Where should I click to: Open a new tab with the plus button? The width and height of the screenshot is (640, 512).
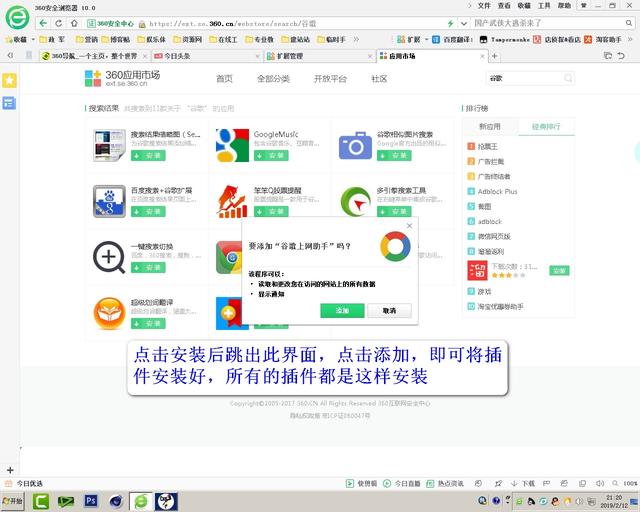point(495,56)
